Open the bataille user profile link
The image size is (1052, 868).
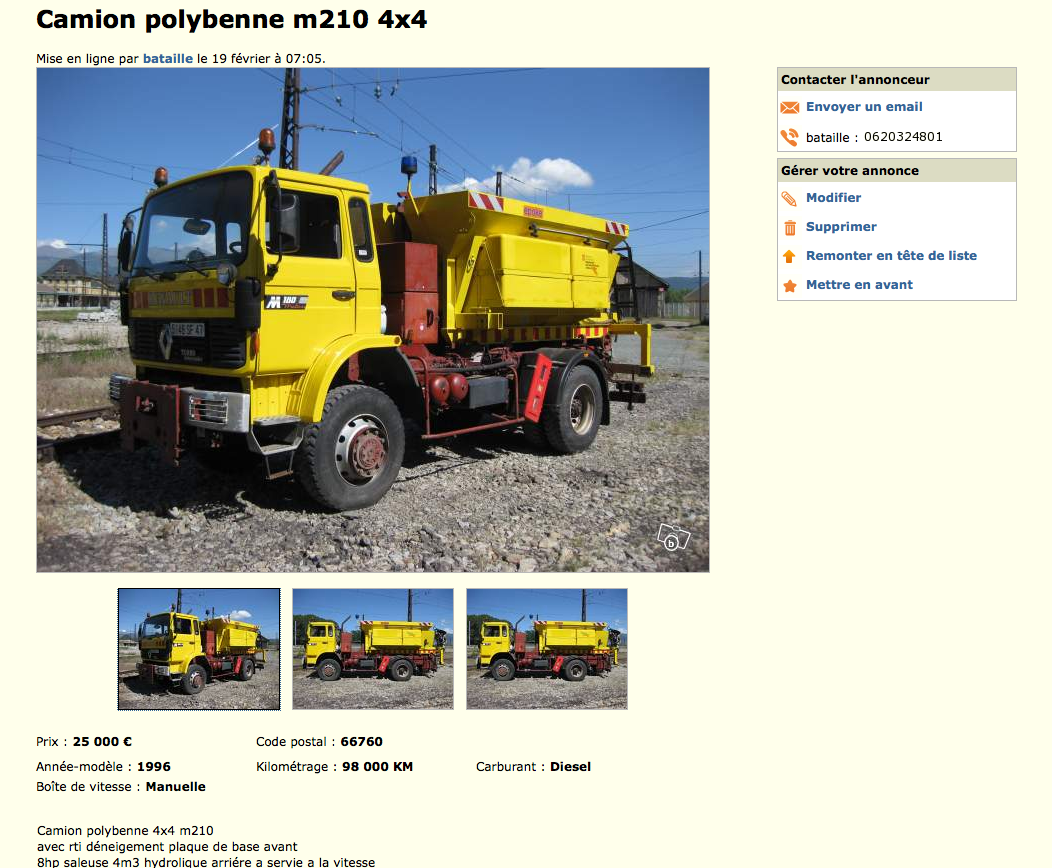(168, 58)
